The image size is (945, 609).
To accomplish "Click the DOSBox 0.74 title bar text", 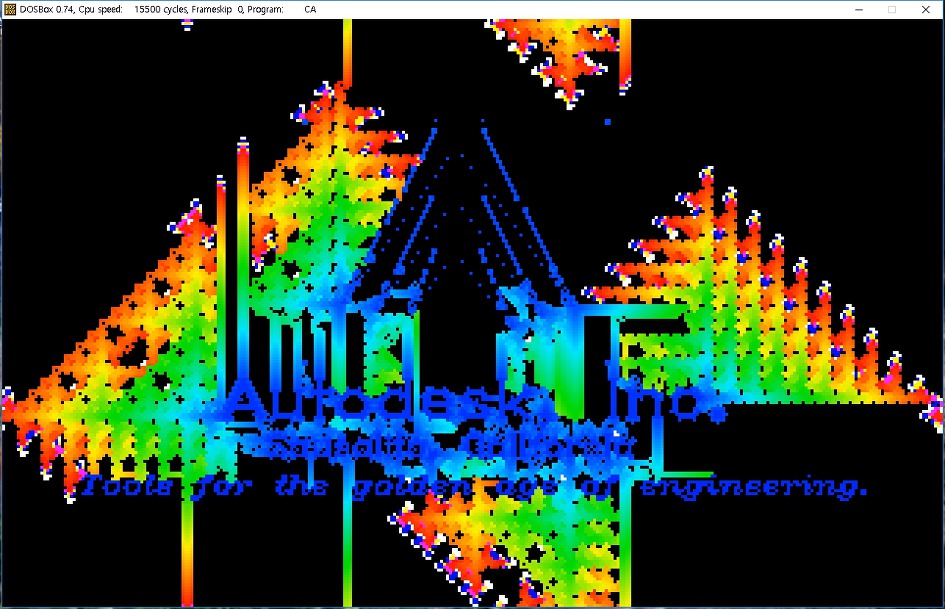I will (x=168, y=9).
